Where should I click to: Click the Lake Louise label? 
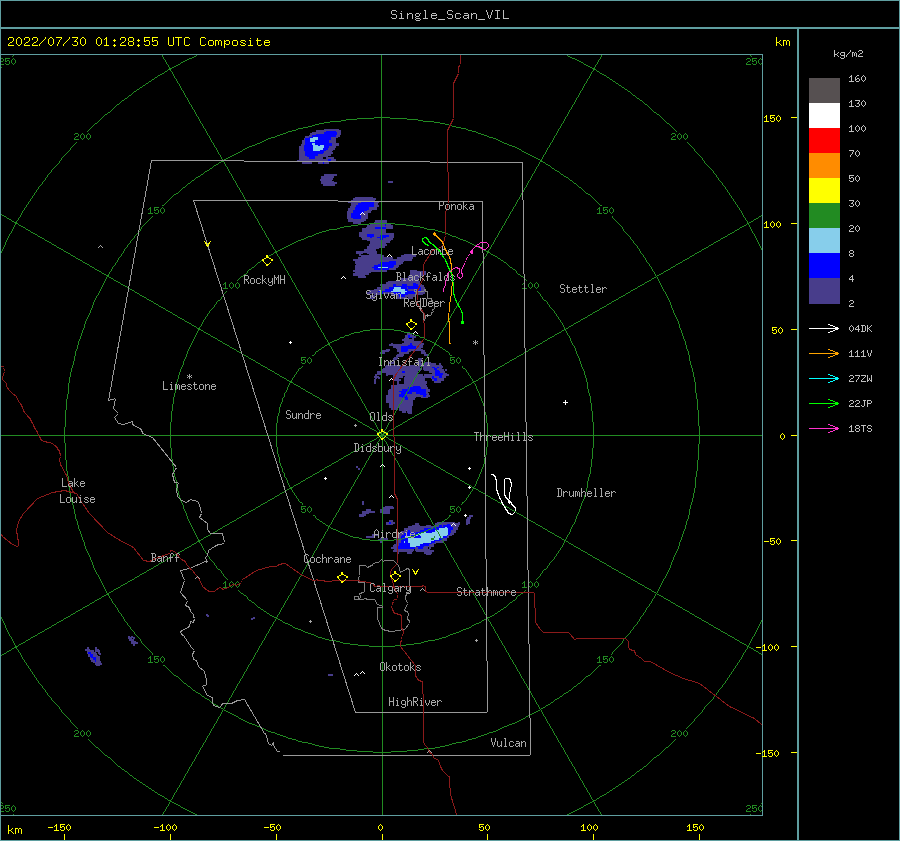coord(77,491)
